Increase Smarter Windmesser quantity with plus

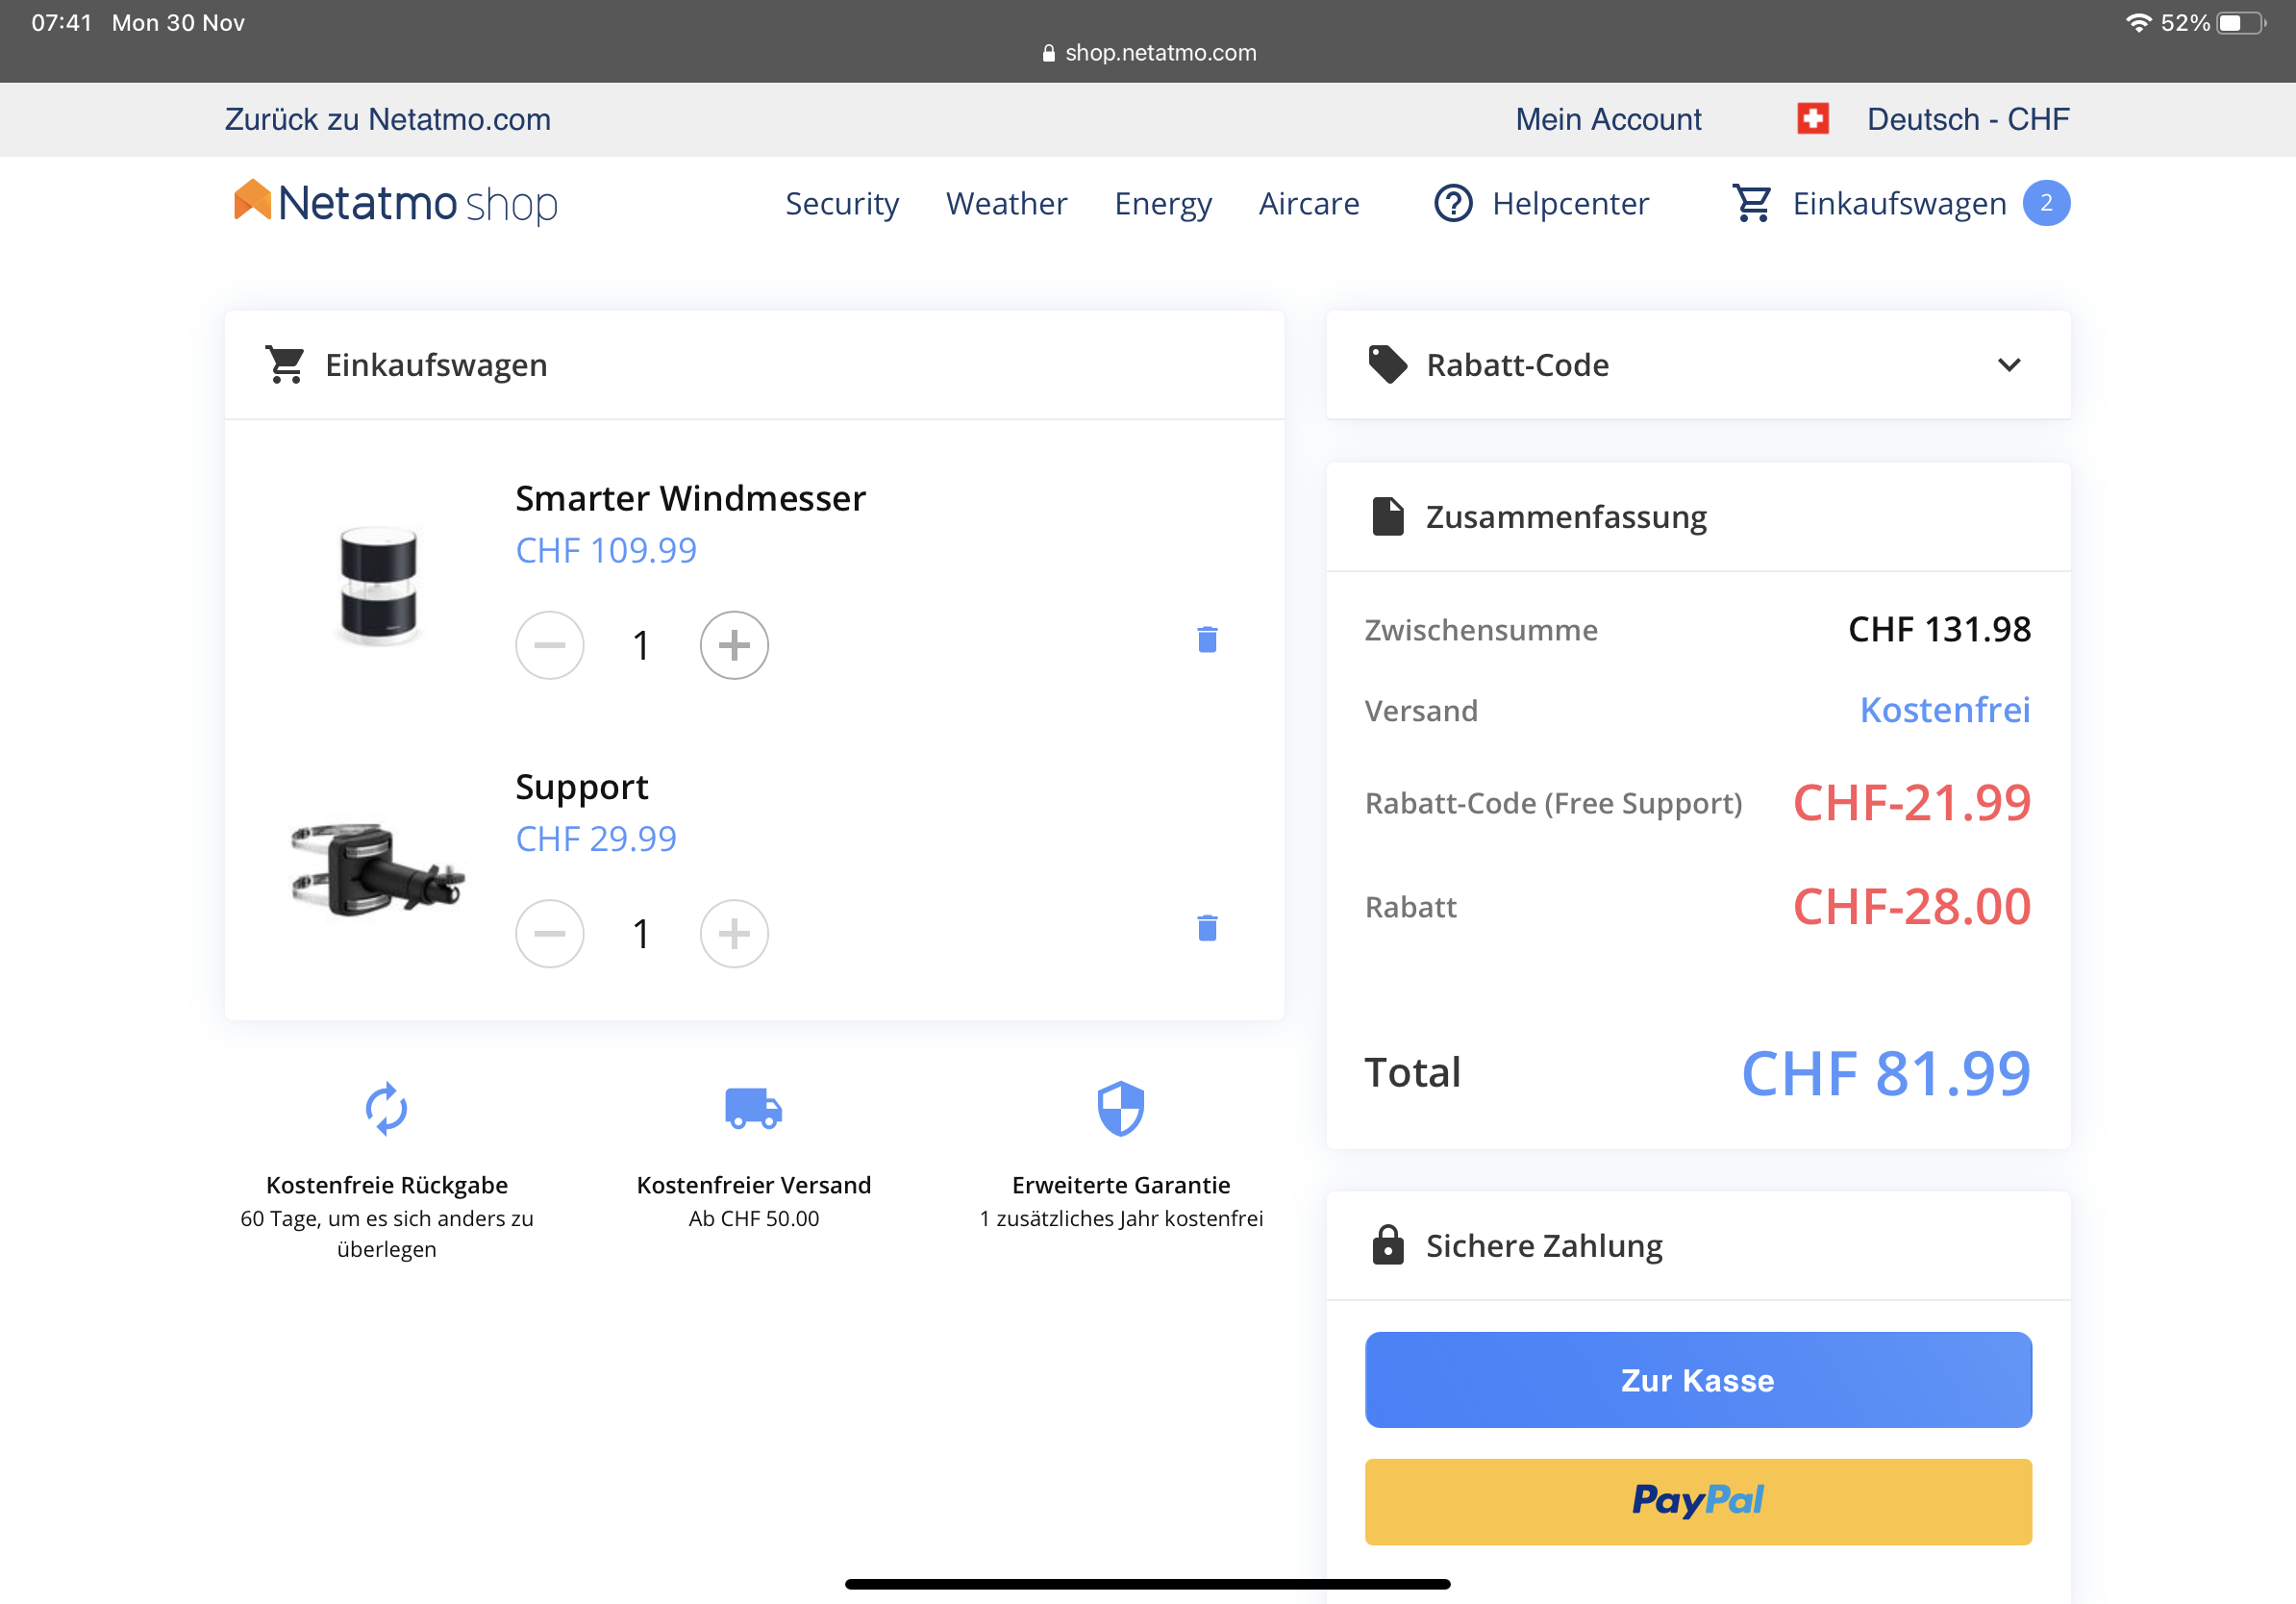point(734,645)
